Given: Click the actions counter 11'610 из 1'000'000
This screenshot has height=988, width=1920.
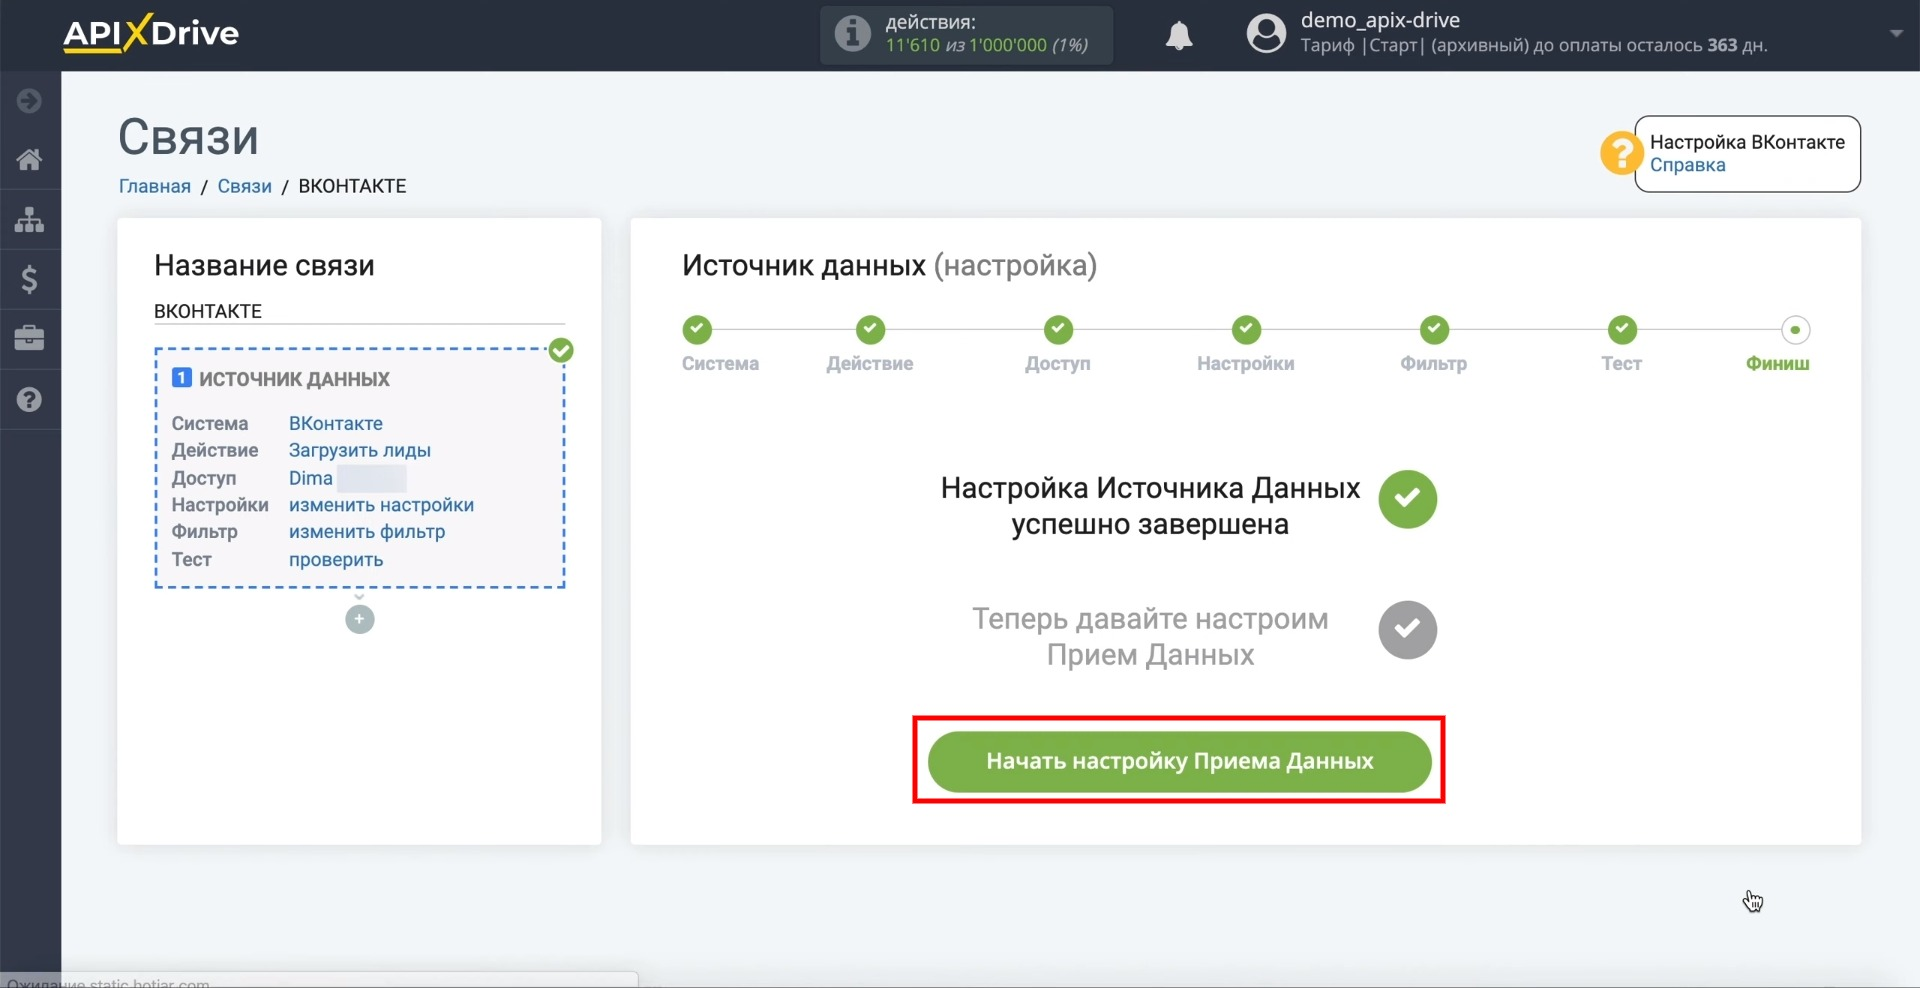Looking at the screenshot, I should click(x=986, y=45).
